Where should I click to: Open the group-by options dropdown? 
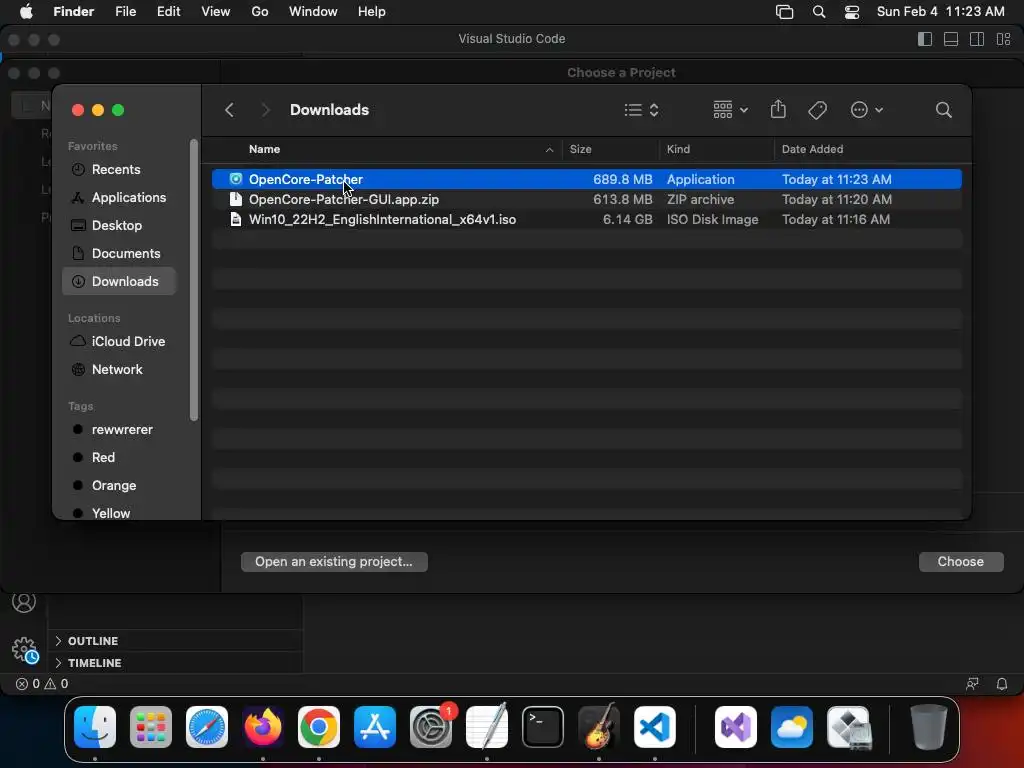point(730,110)
